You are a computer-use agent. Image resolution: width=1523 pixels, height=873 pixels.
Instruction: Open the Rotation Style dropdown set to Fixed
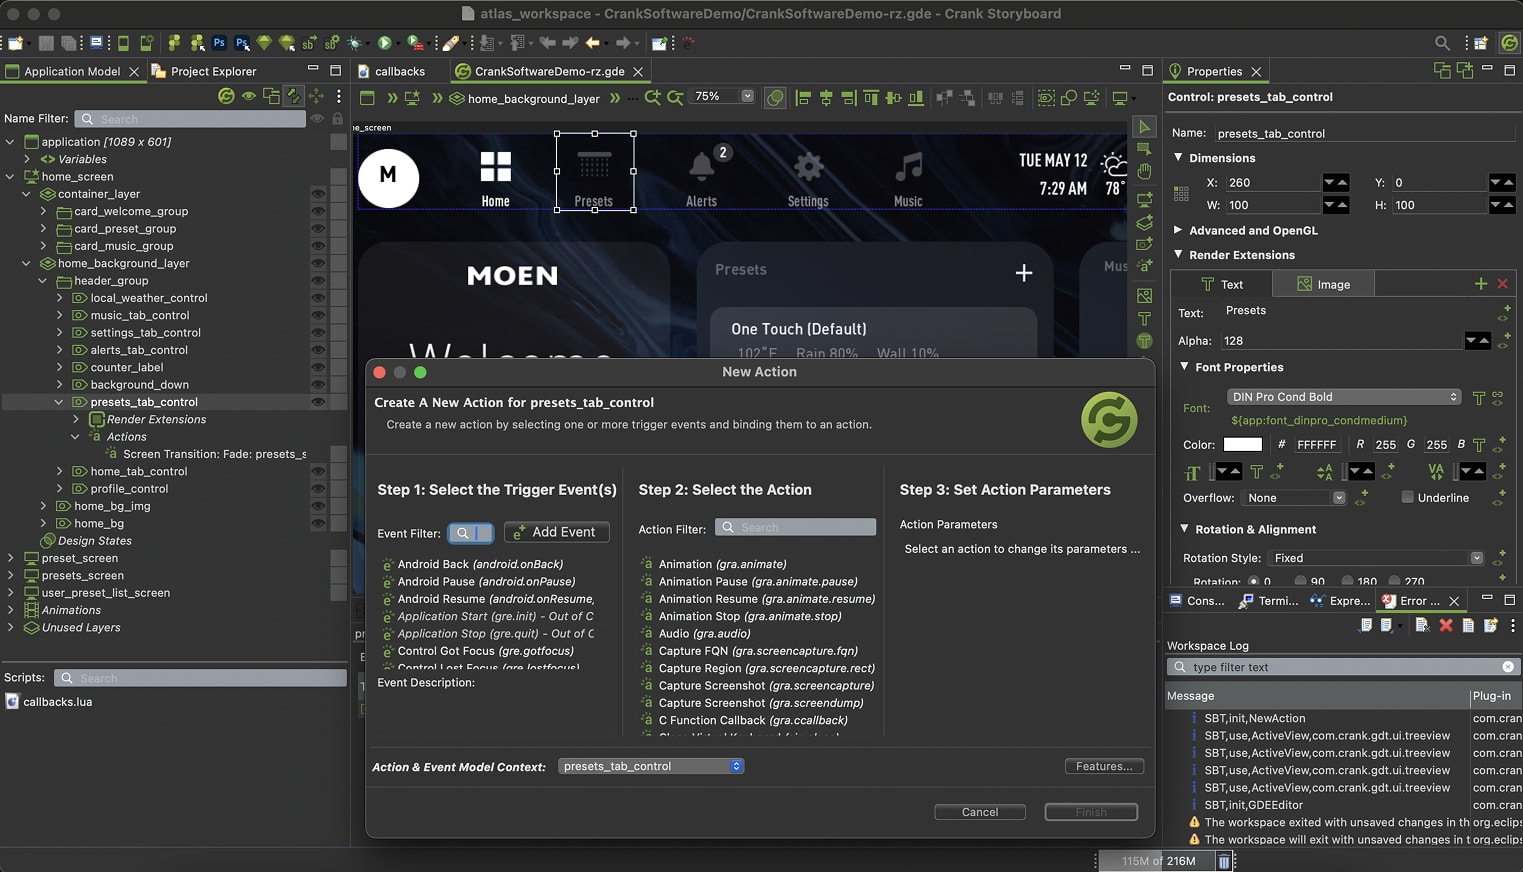point(1375,558)
